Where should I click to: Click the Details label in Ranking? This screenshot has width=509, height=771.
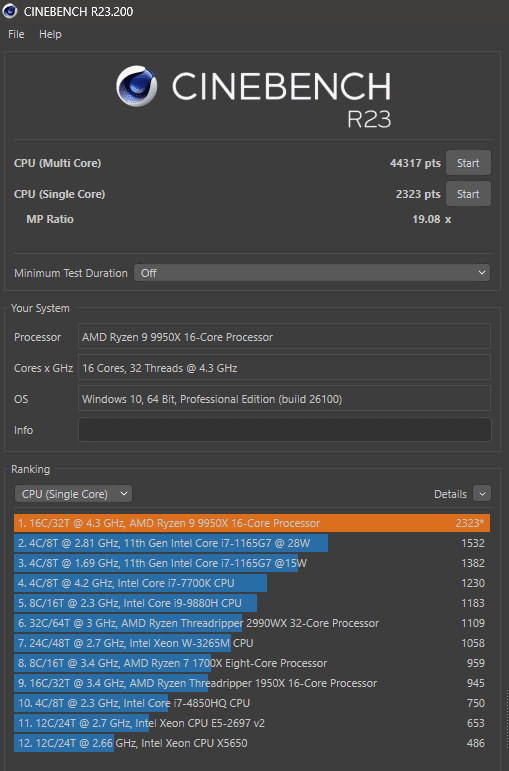coord(450,494)
